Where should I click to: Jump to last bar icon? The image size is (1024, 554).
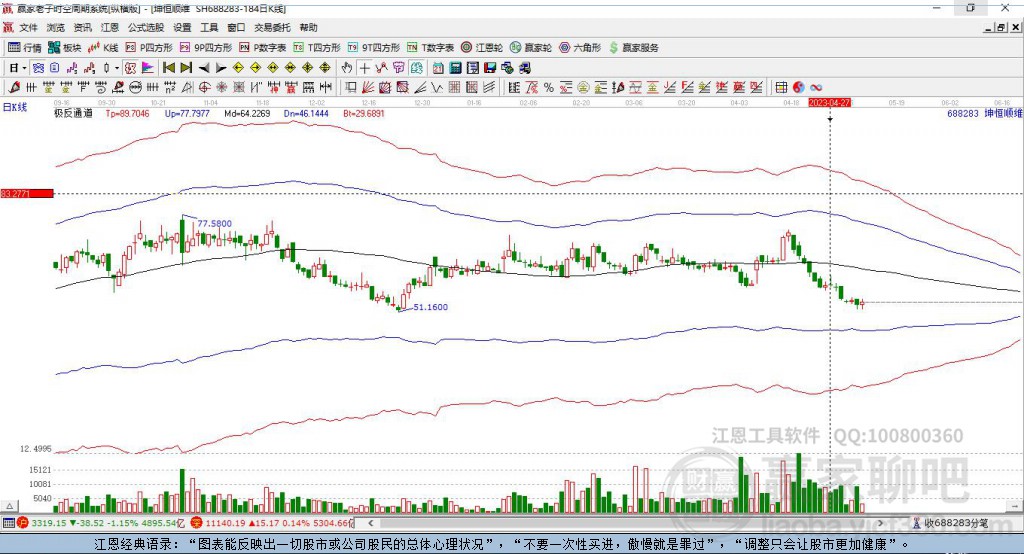[186, 68]
